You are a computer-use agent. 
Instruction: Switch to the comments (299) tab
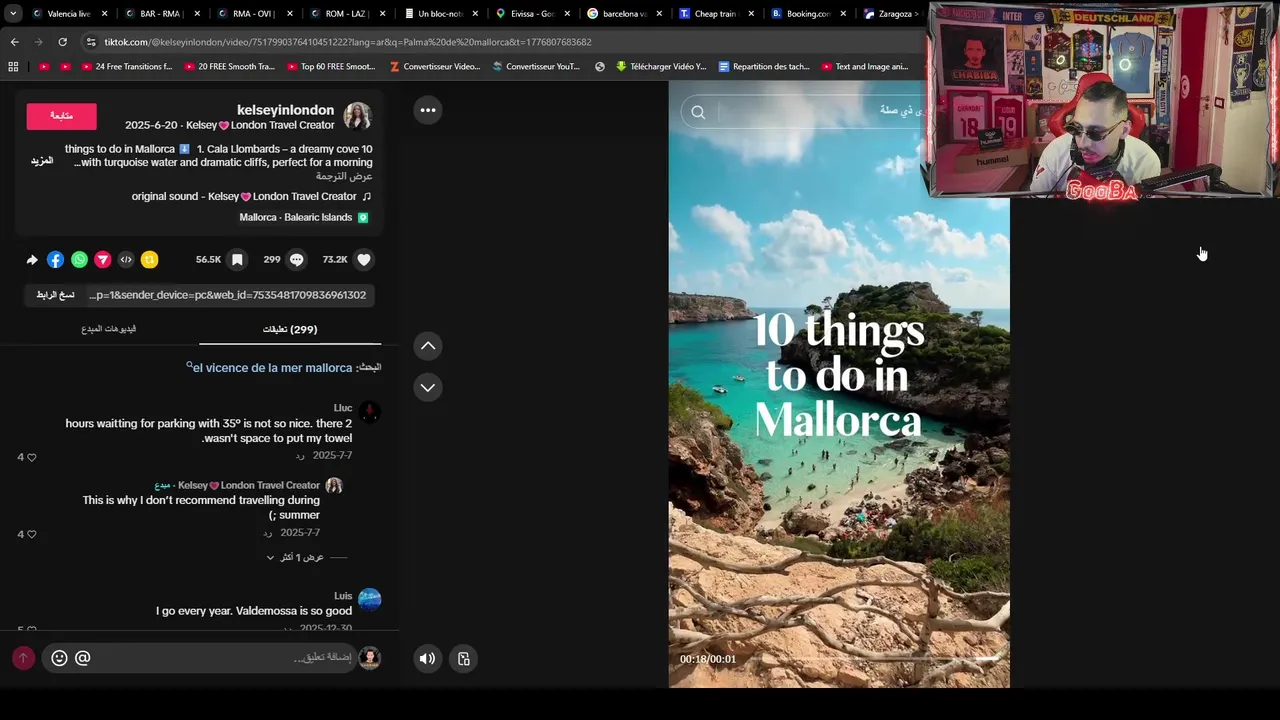click(290, 329)
